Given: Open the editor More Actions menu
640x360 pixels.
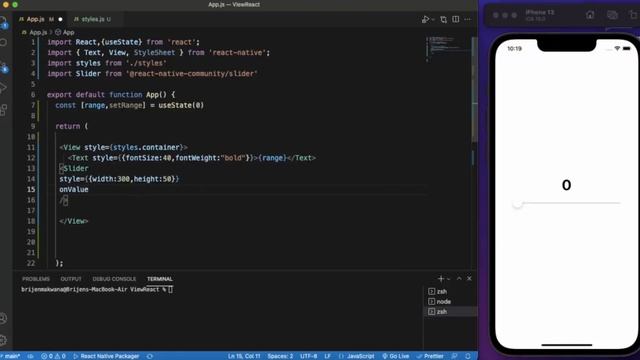Looking at the screenshot, I should [468, 19].
